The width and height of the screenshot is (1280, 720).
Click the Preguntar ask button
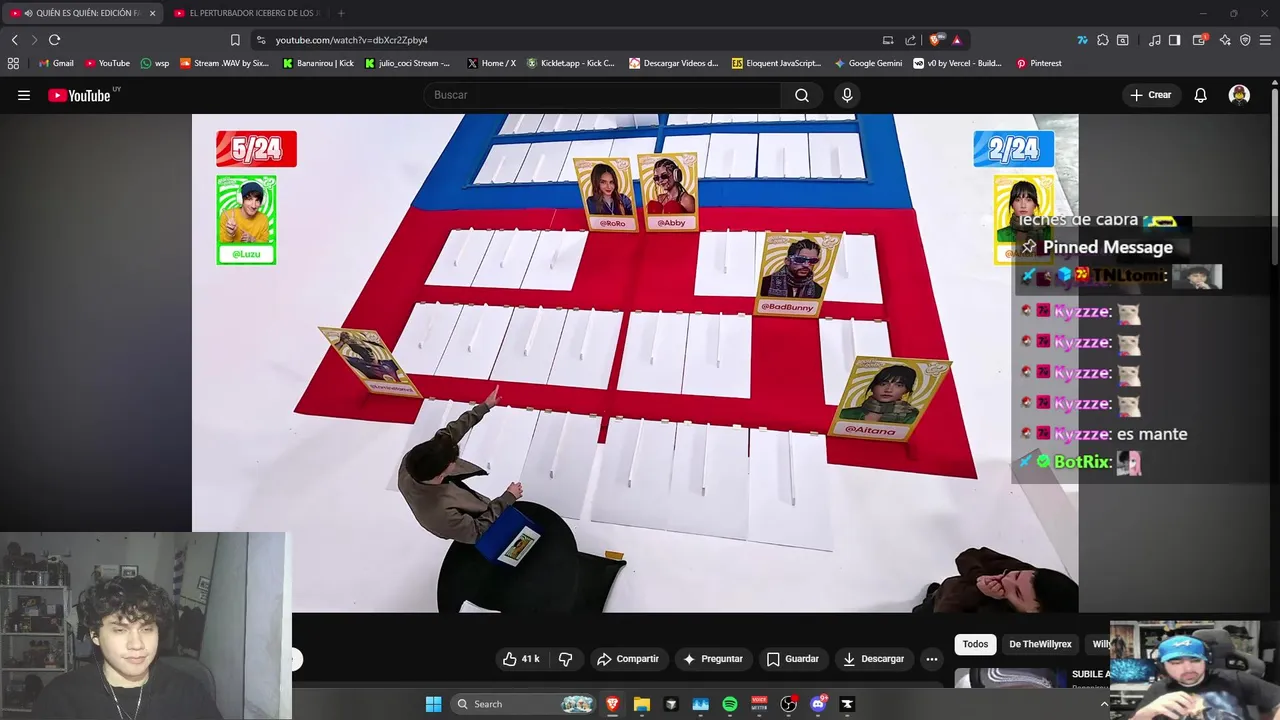713,659
